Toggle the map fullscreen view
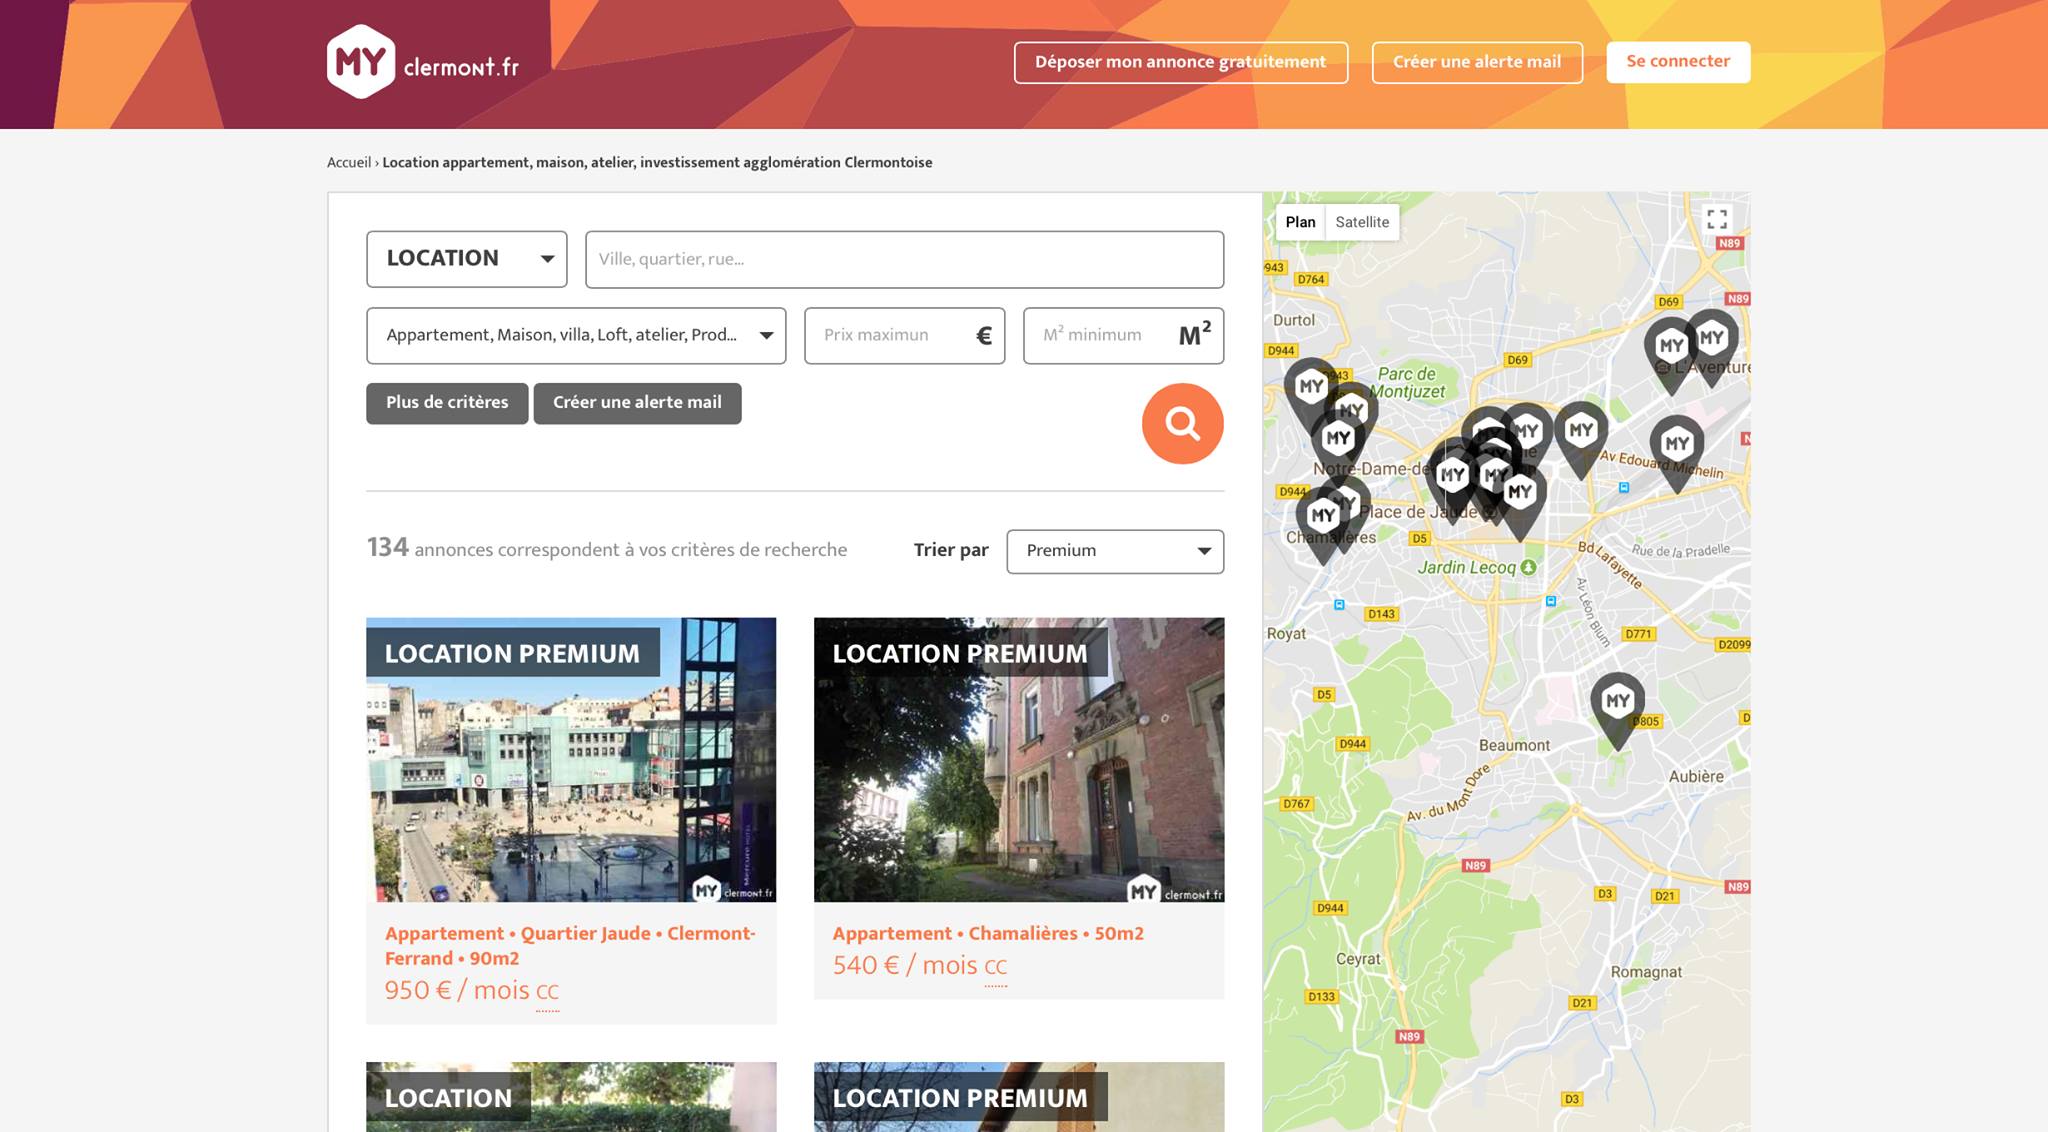Screen dimensions: 2048x1132 (1717, 219)
